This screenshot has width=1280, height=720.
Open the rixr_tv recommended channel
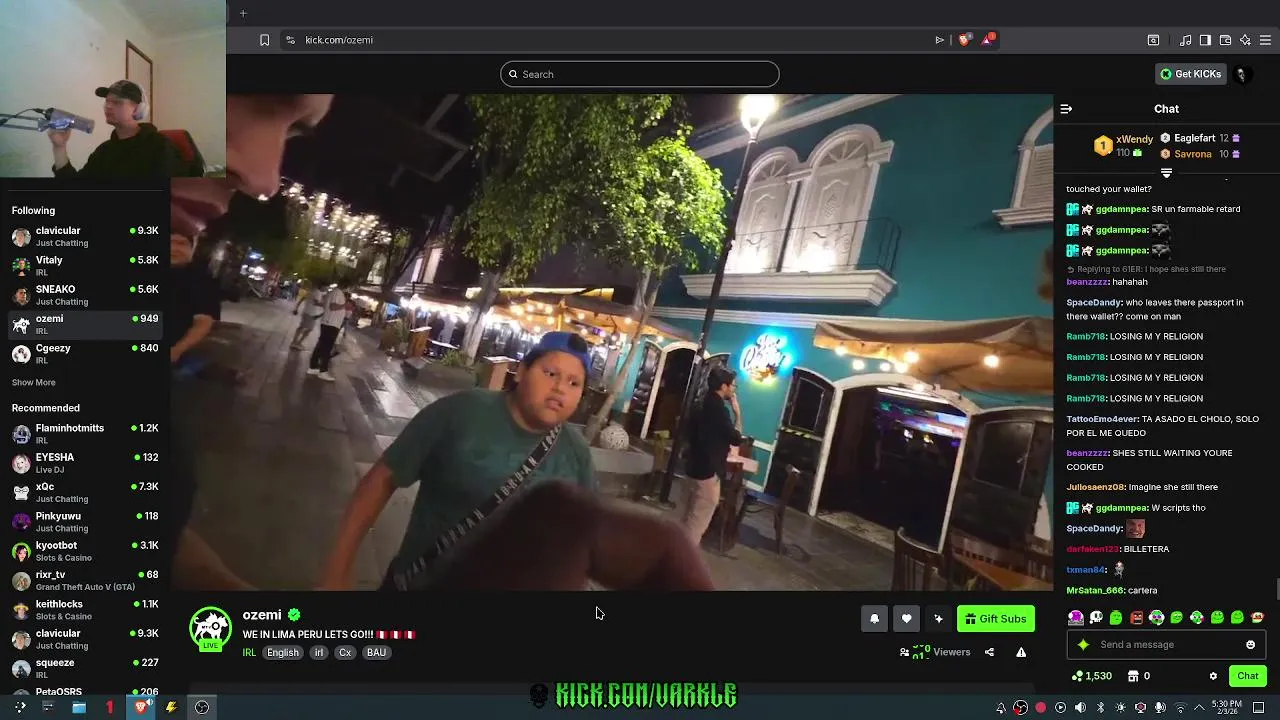tap(85, 580)
